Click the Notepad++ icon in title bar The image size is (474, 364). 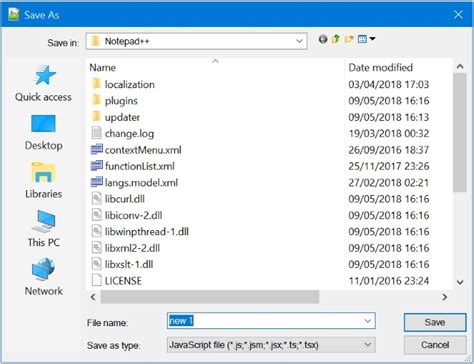point(14,14)
